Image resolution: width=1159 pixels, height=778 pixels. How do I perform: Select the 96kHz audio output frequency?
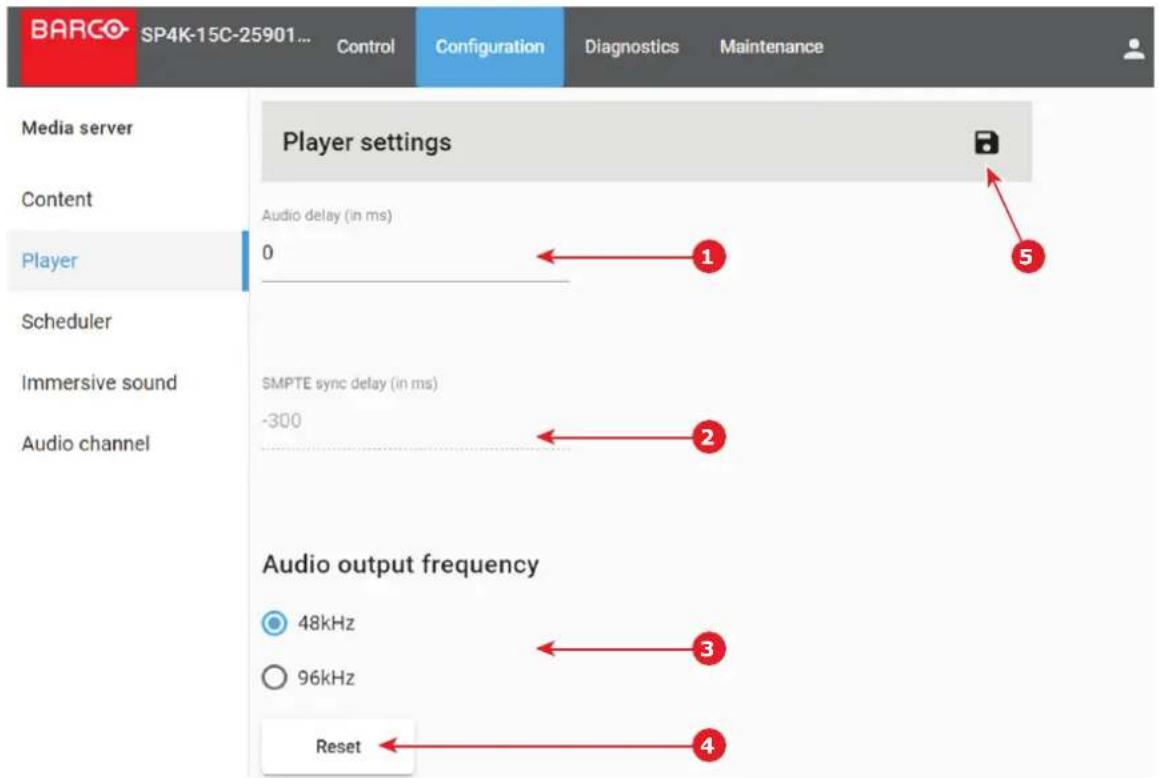tap(274, 677)
